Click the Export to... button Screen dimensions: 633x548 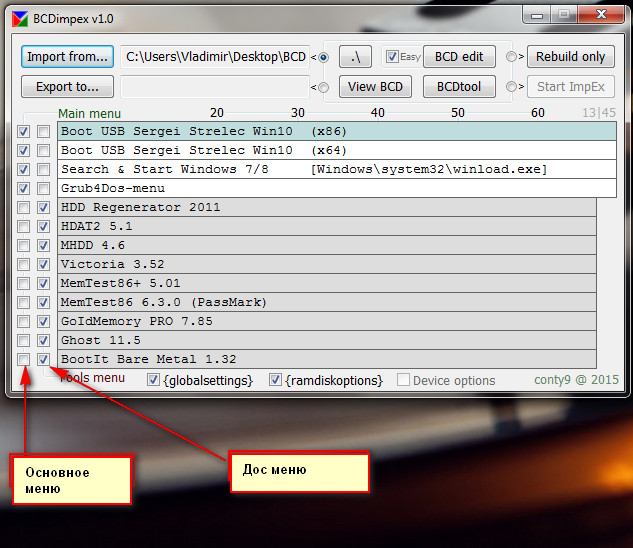[67, 86]
